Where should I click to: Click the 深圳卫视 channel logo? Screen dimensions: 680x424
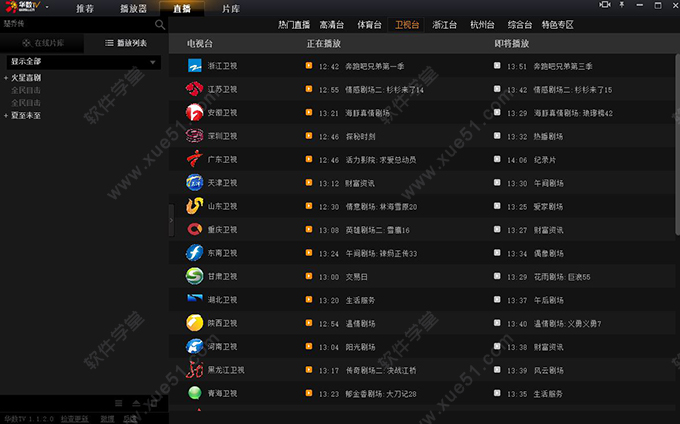194,136
